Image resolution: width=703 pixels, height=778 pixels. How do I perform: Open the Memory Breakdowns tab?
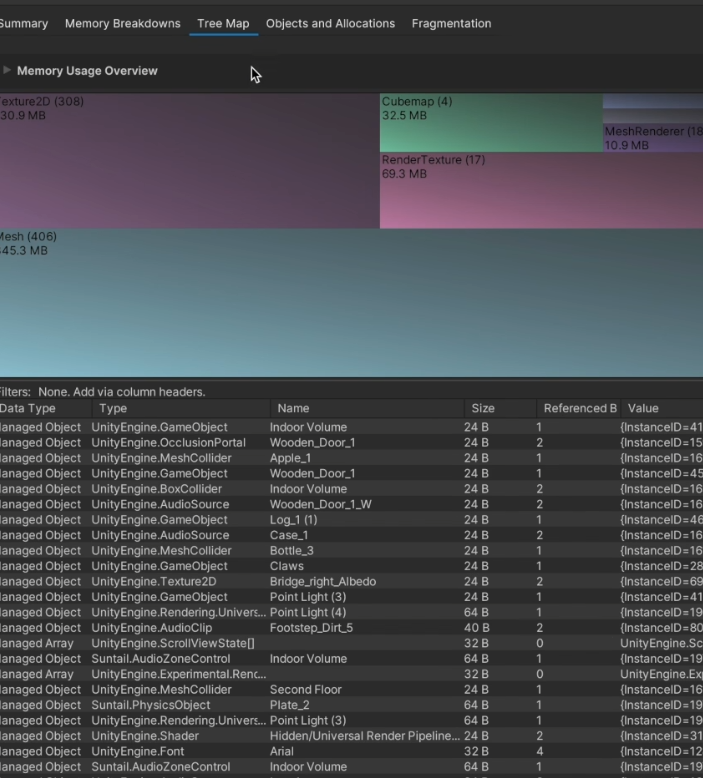pos(123,23)
